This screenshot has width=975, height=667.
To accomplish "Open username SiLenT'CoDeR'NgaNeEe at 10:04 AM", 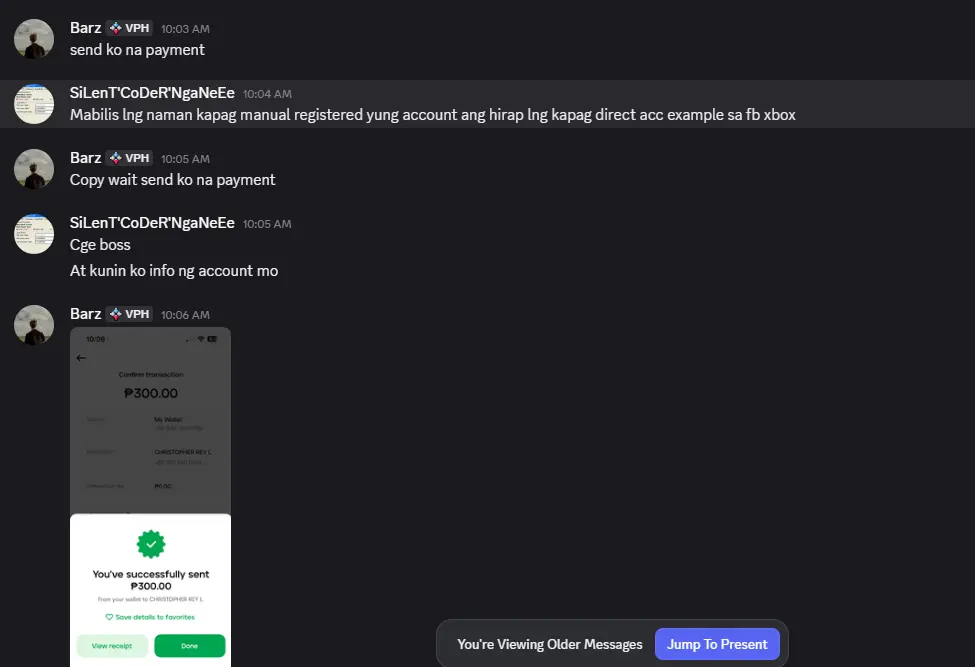I will click(x=152, y=93).
